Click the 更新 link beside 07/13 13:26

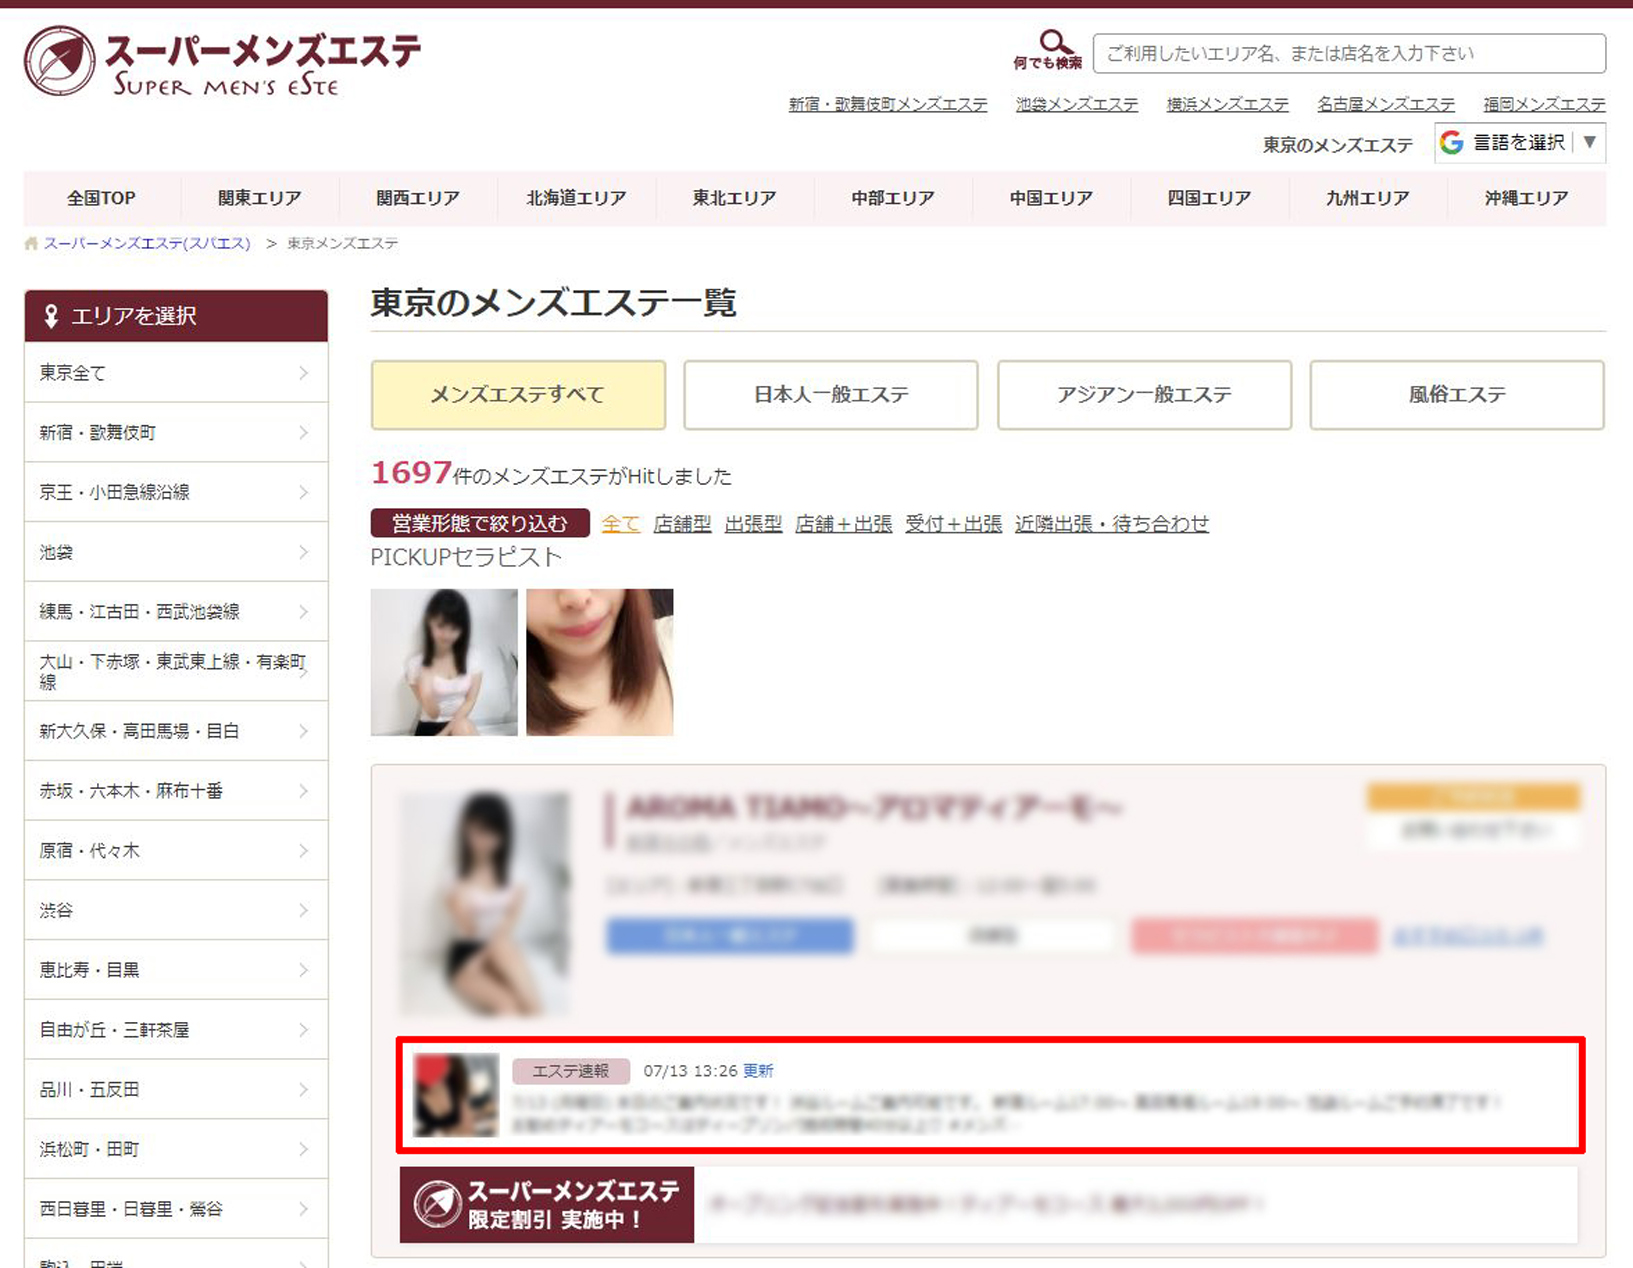pos(758,1071)
